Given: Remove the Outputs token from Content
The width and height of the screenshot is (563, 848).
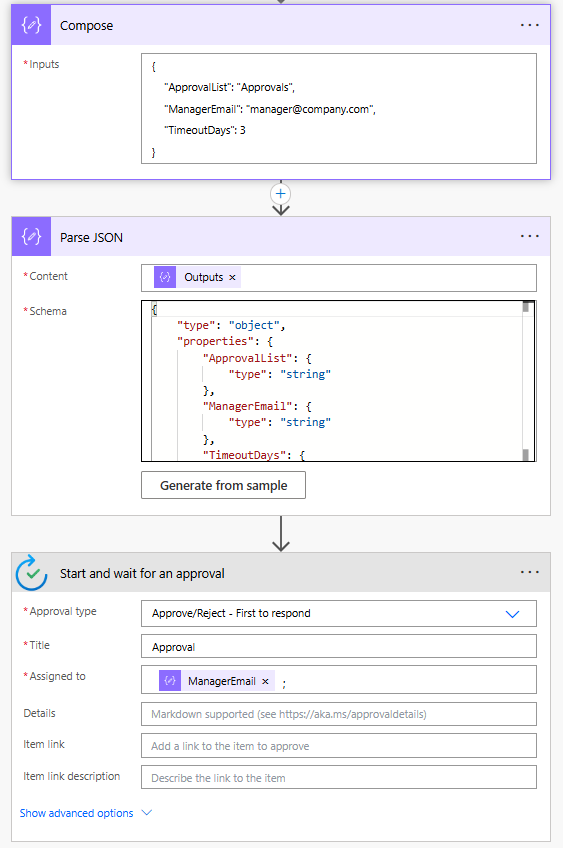Looking at the screenshot, I should click(x=232, y=277).
